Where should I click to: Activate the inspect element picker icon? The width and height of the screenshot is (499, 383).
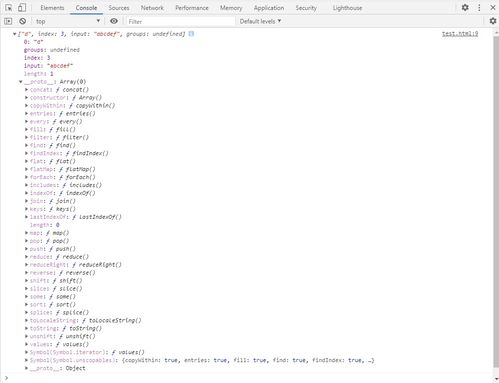pos(9,8)
